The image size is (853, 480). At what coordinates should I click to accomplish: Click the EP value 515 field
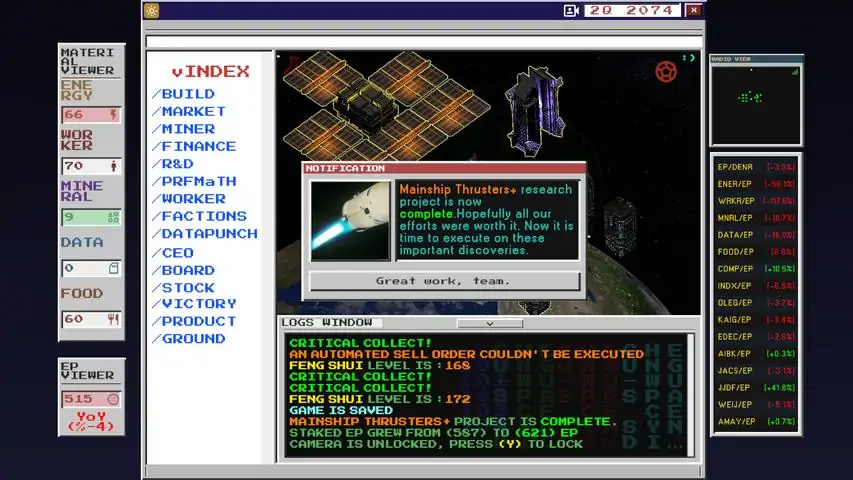pyautogui.click(x=91, y=399)
